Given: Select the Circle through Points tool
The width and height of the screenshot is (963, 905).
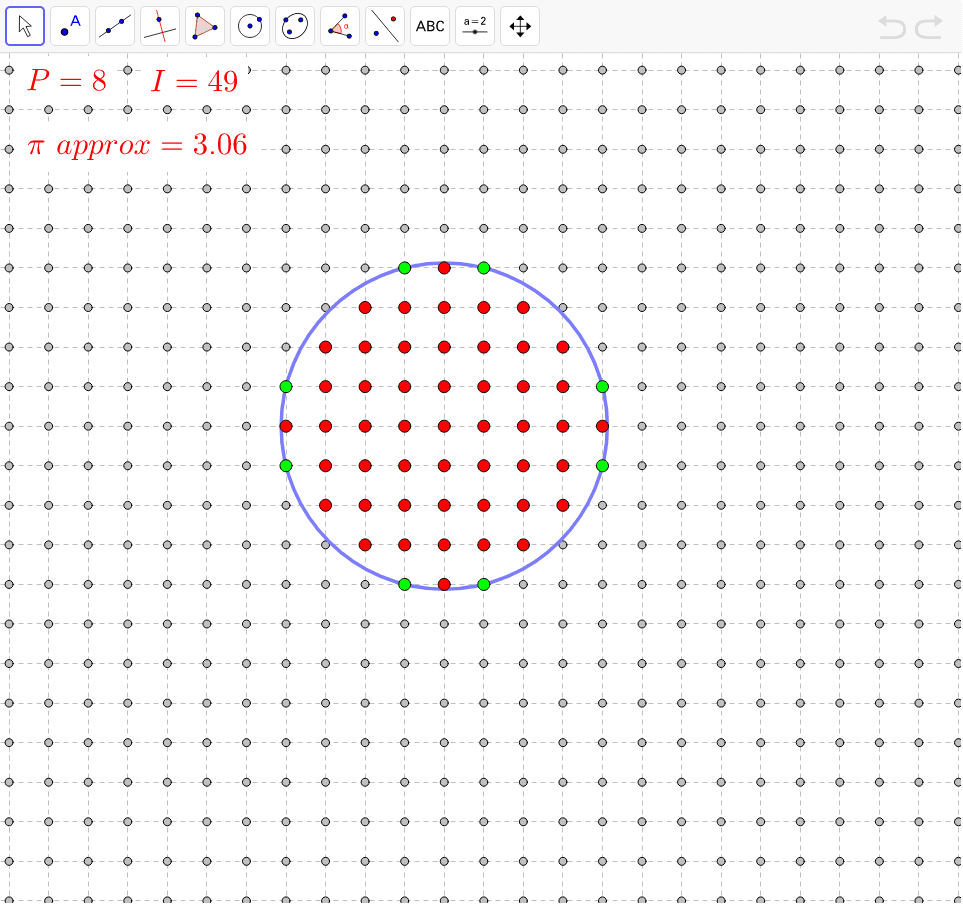Looking at the screenshot, I should 294,25.
